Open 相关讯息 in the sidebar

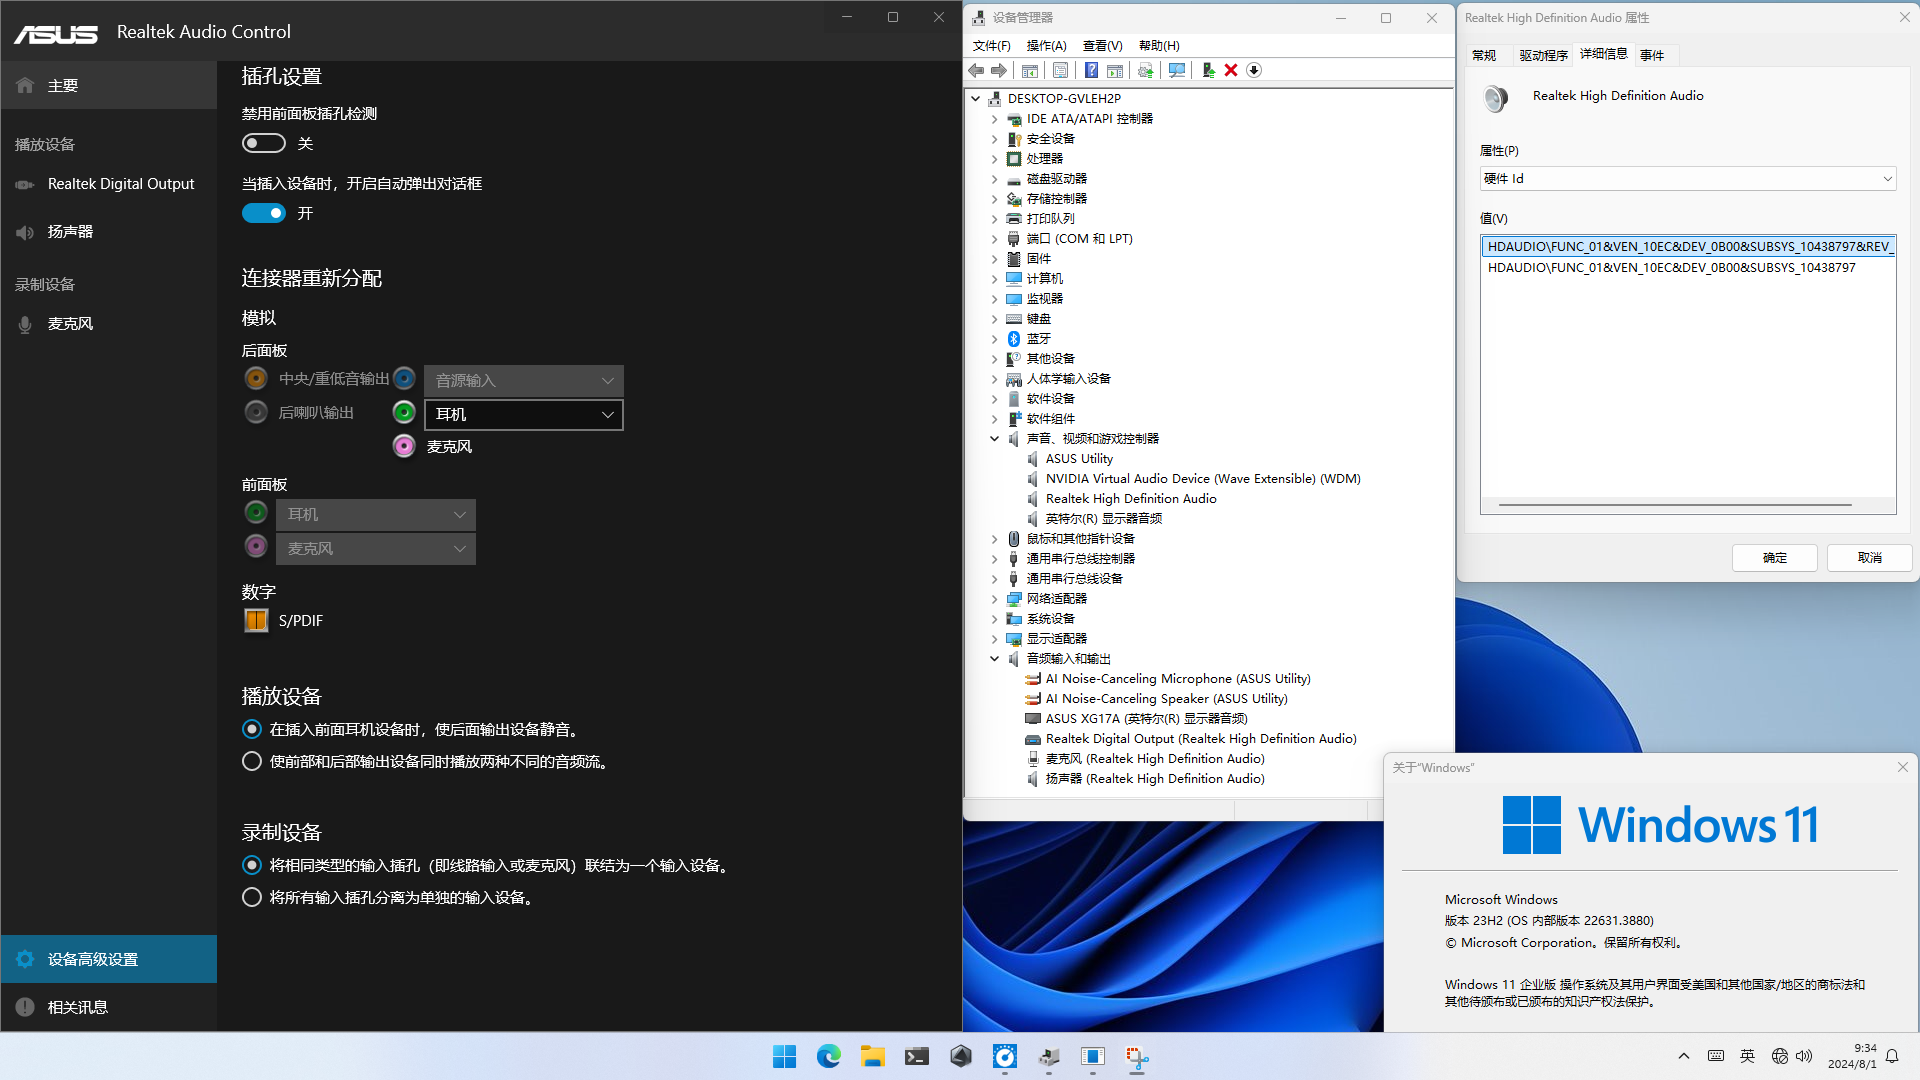pyautogui.click(x=80, y=1006)
